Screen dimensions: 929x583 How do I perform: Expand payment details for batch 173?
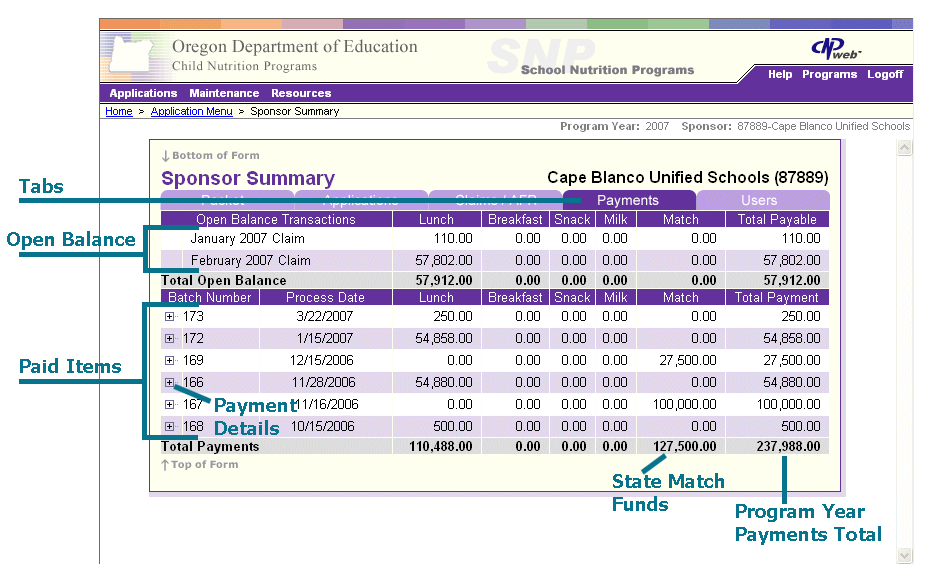(169, 316)
